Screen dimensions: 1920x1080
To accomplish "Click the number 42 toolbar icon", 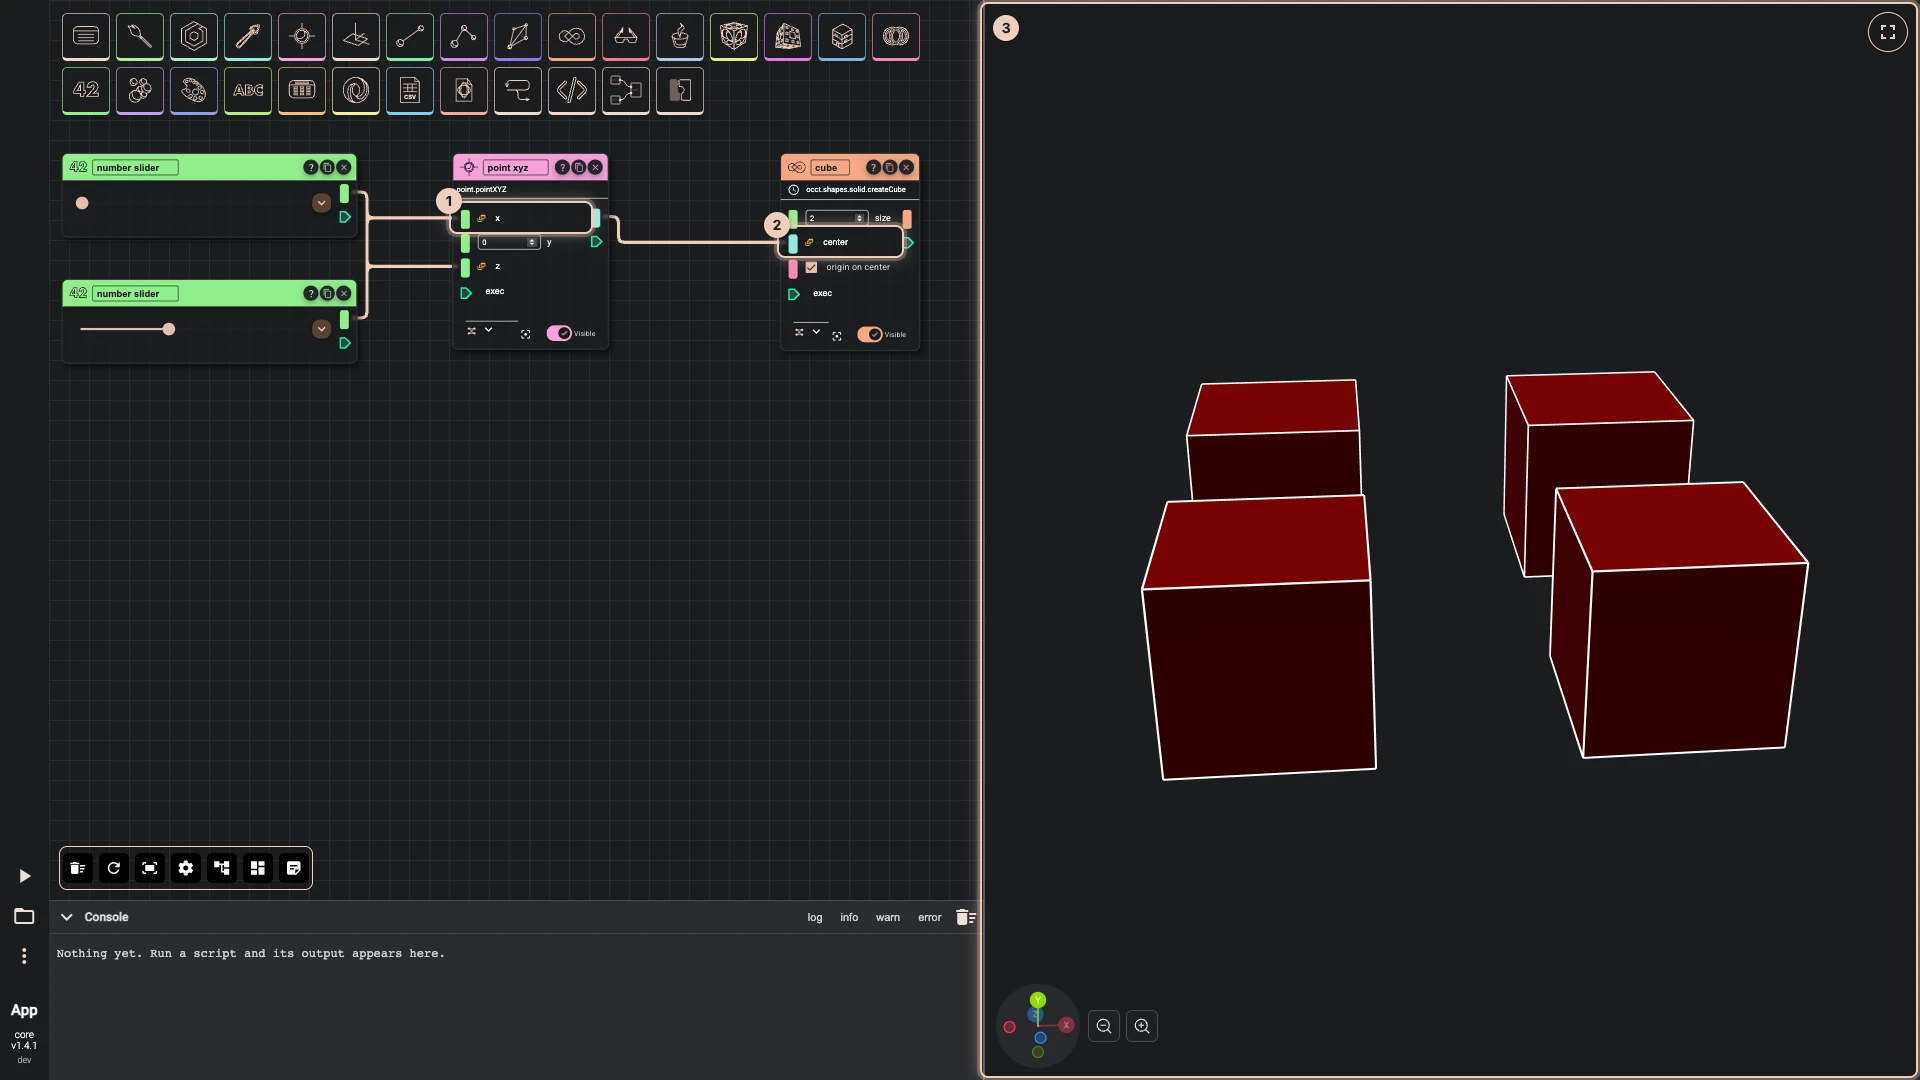I will (x=86, y=90).
